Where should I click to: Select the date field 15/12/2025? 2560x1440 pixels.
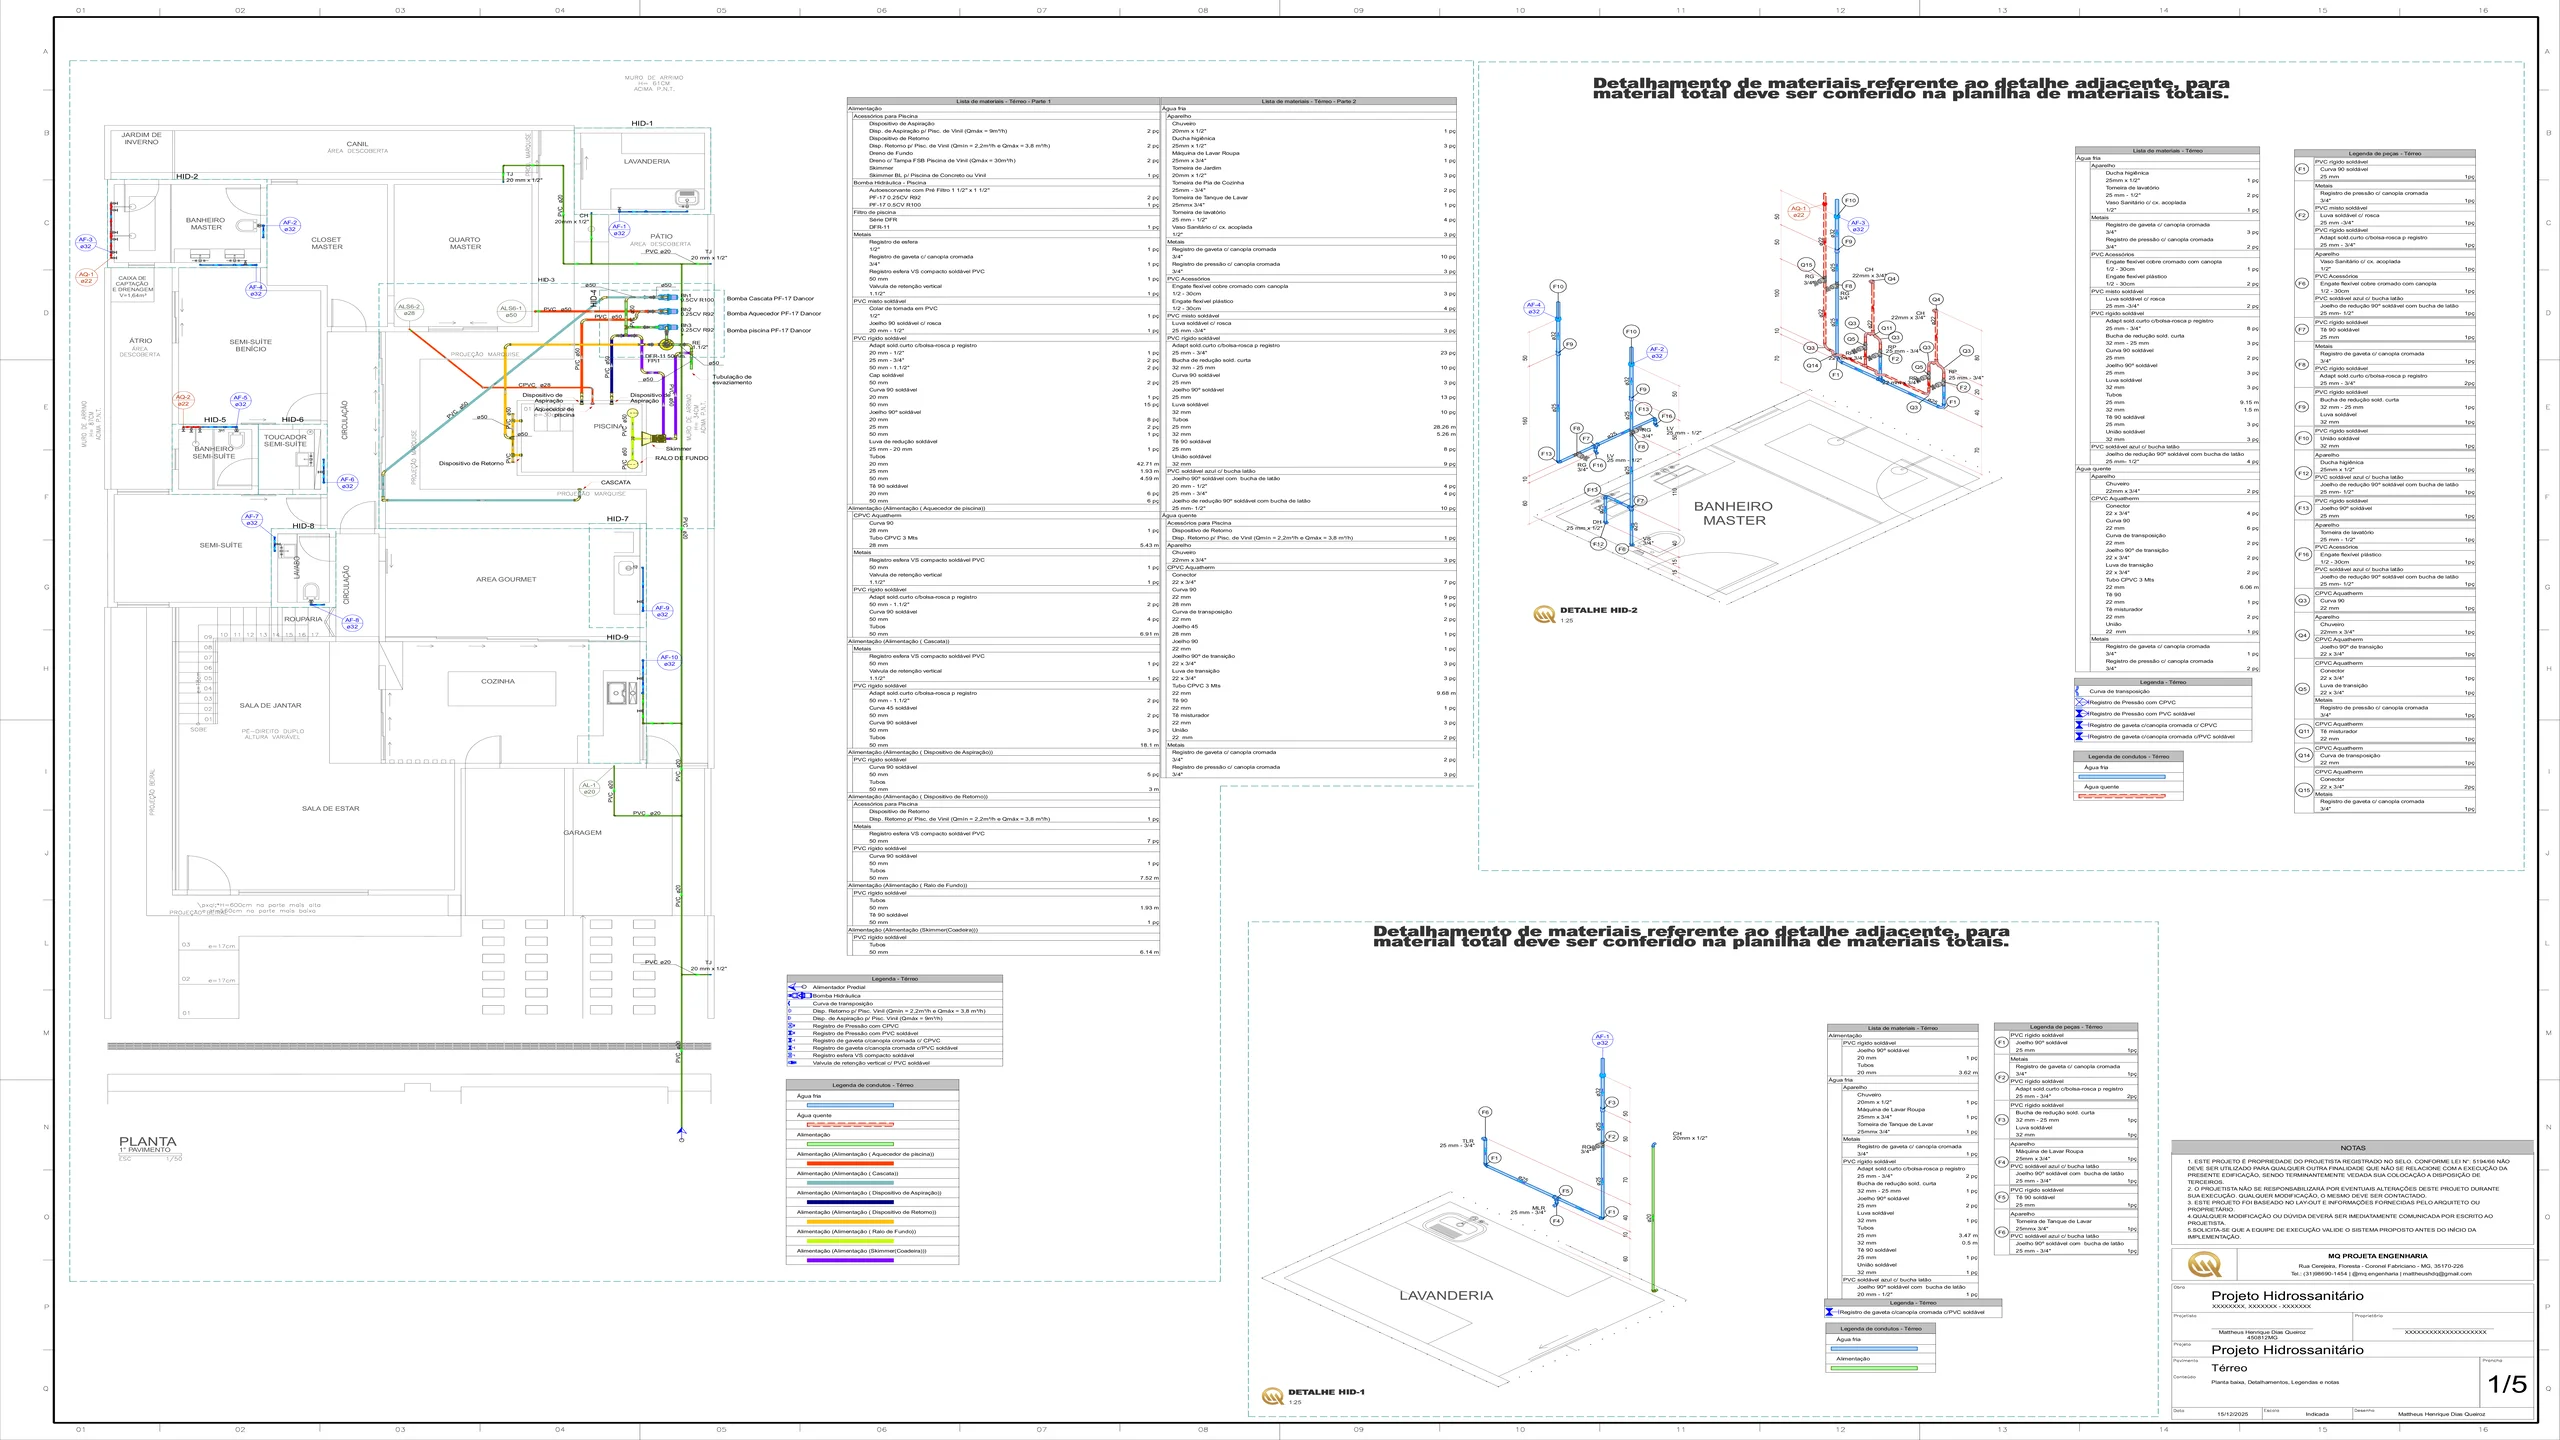tap(2232, 1414)
